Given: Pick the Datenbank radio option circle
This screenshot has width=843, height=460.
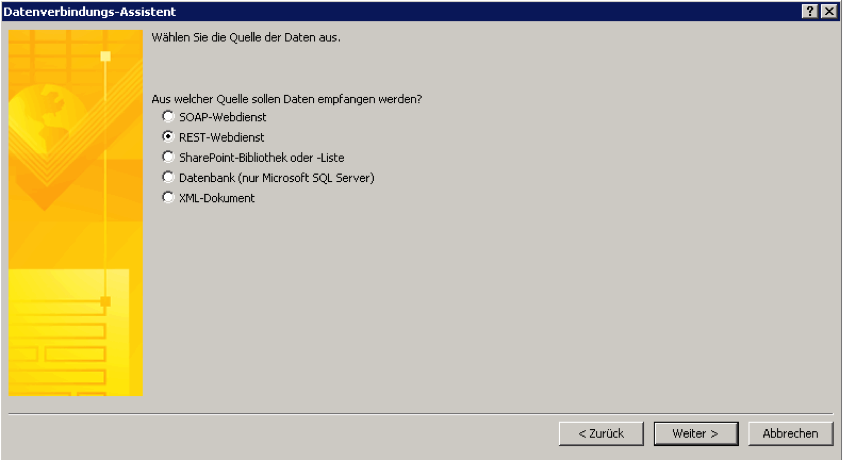Looking at the screenshot, I should [x=168, y=177].
